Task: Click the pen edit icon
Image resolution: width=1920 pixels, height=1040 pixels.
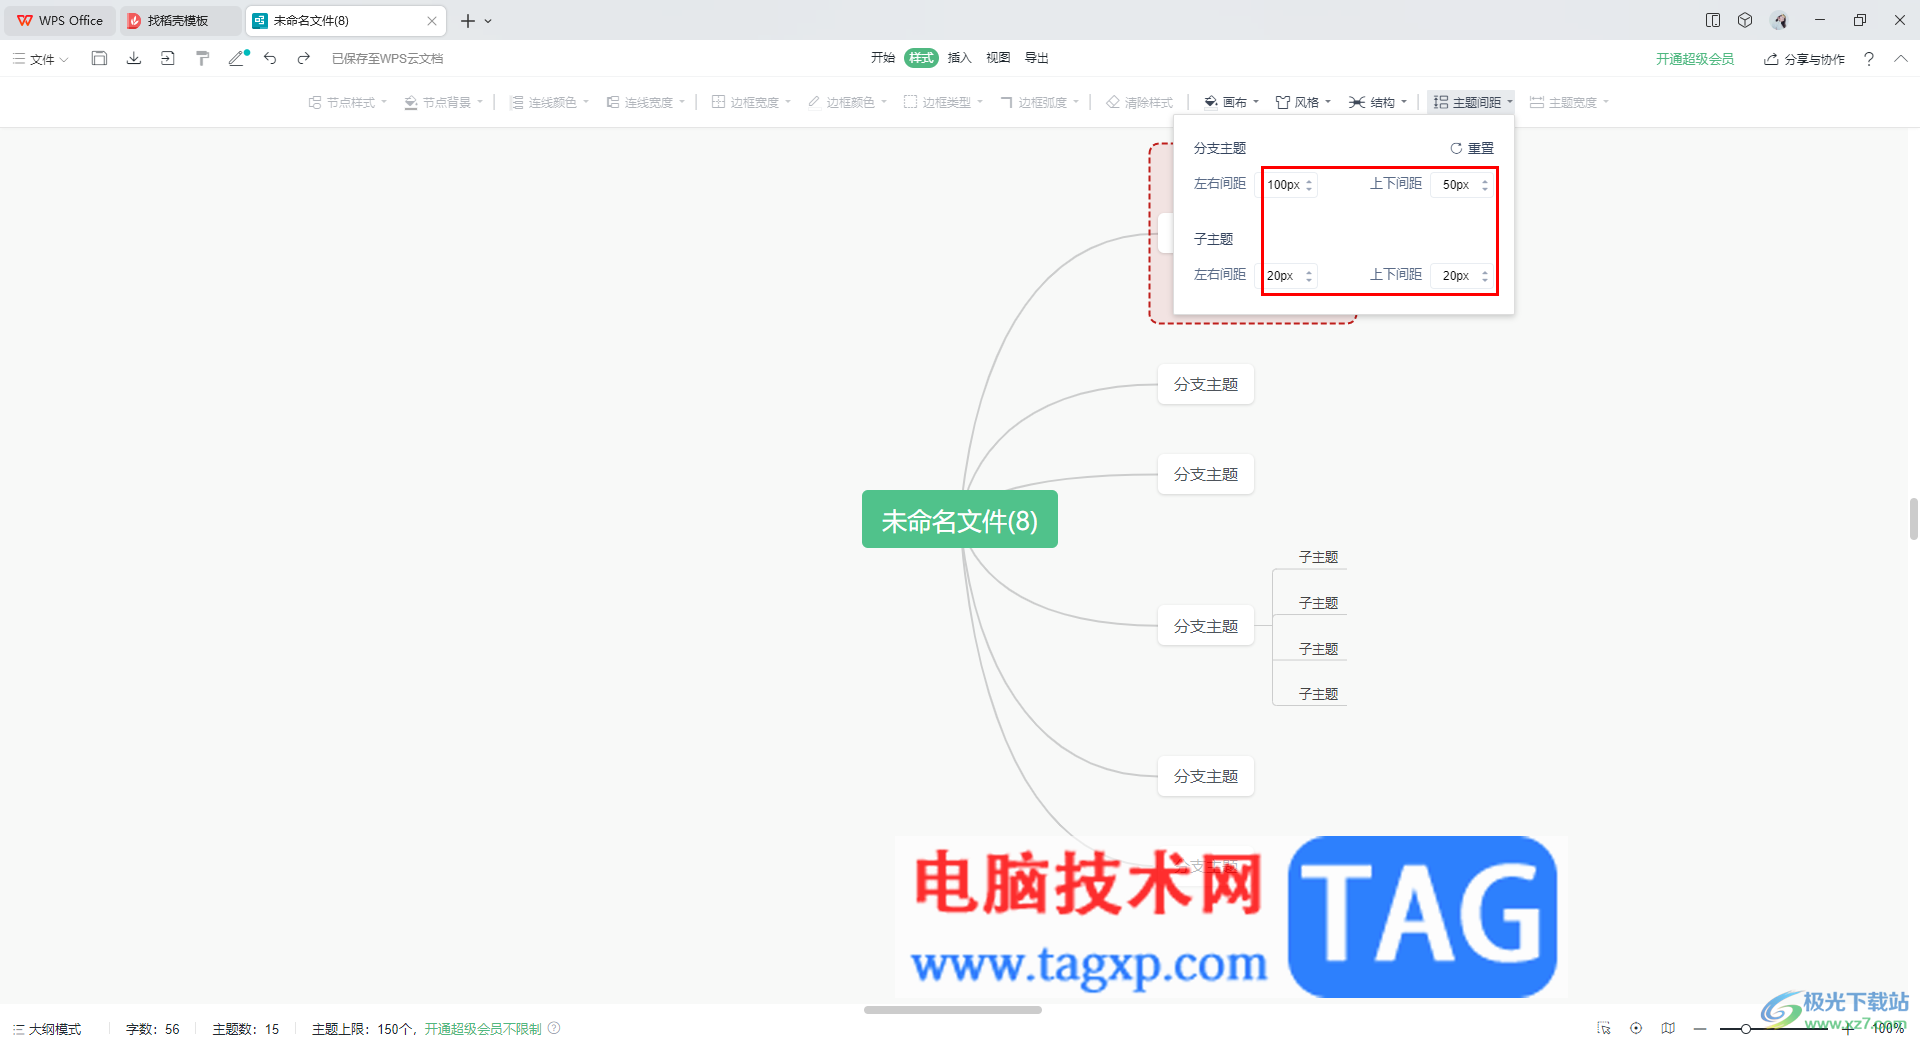Action: [237, 59]
